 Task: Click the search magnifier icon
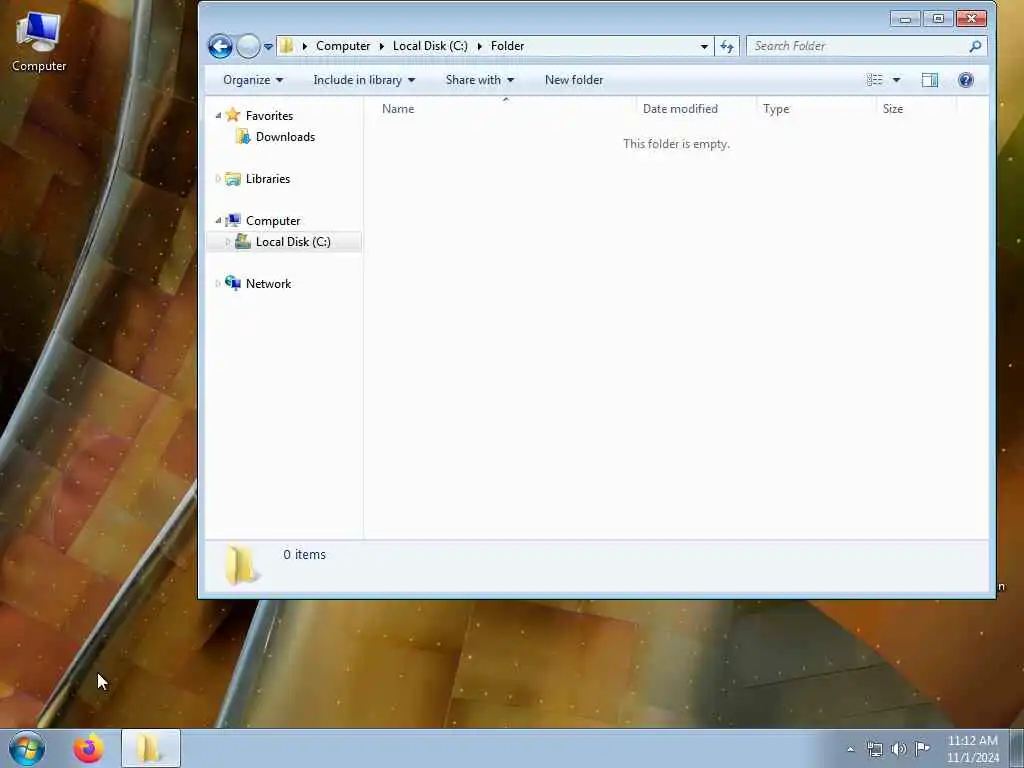(x=975, y=46)
